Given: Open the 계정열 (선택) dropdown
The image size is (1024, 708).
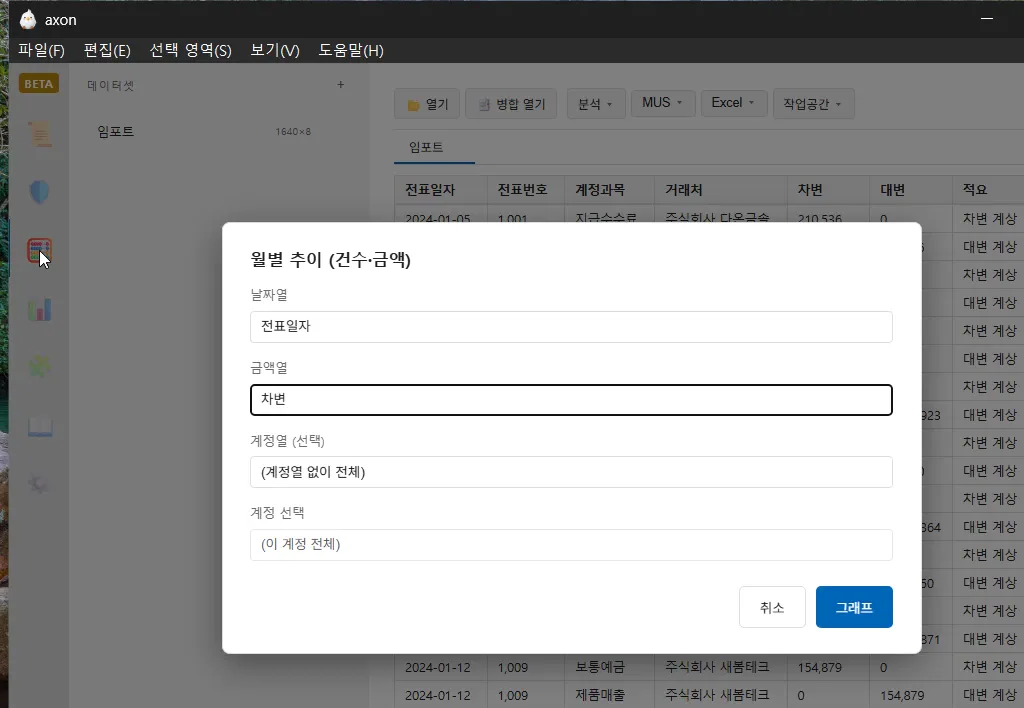Looking at the screenshot, I should 571,472.
